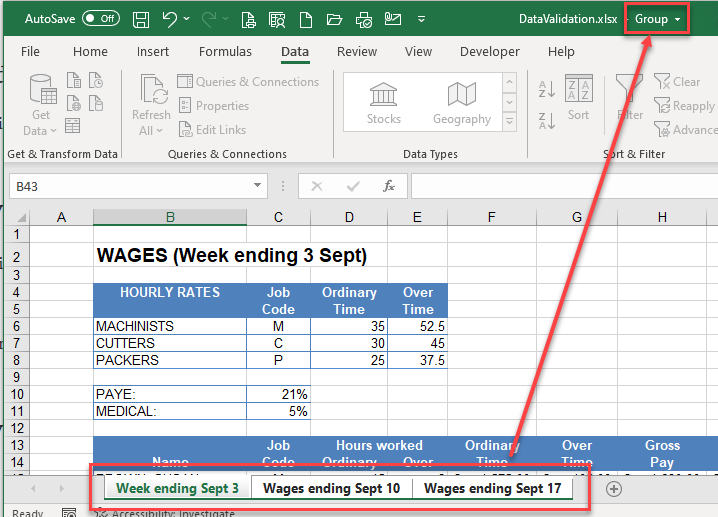Click the Redo arrow icon
This screenshot has height=517, width=718.
point(209,19)
